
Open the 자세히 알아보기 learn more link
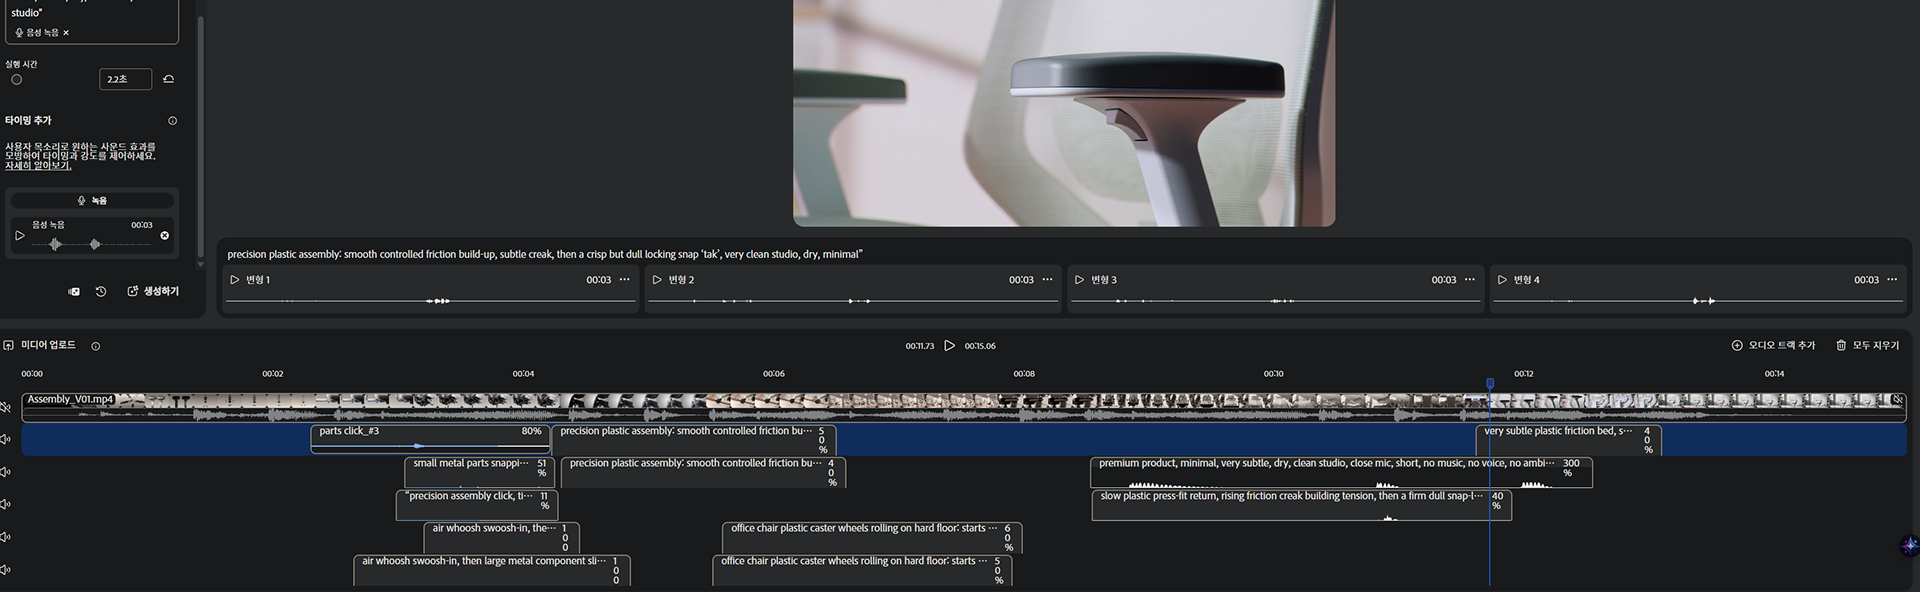coord(38,166)
